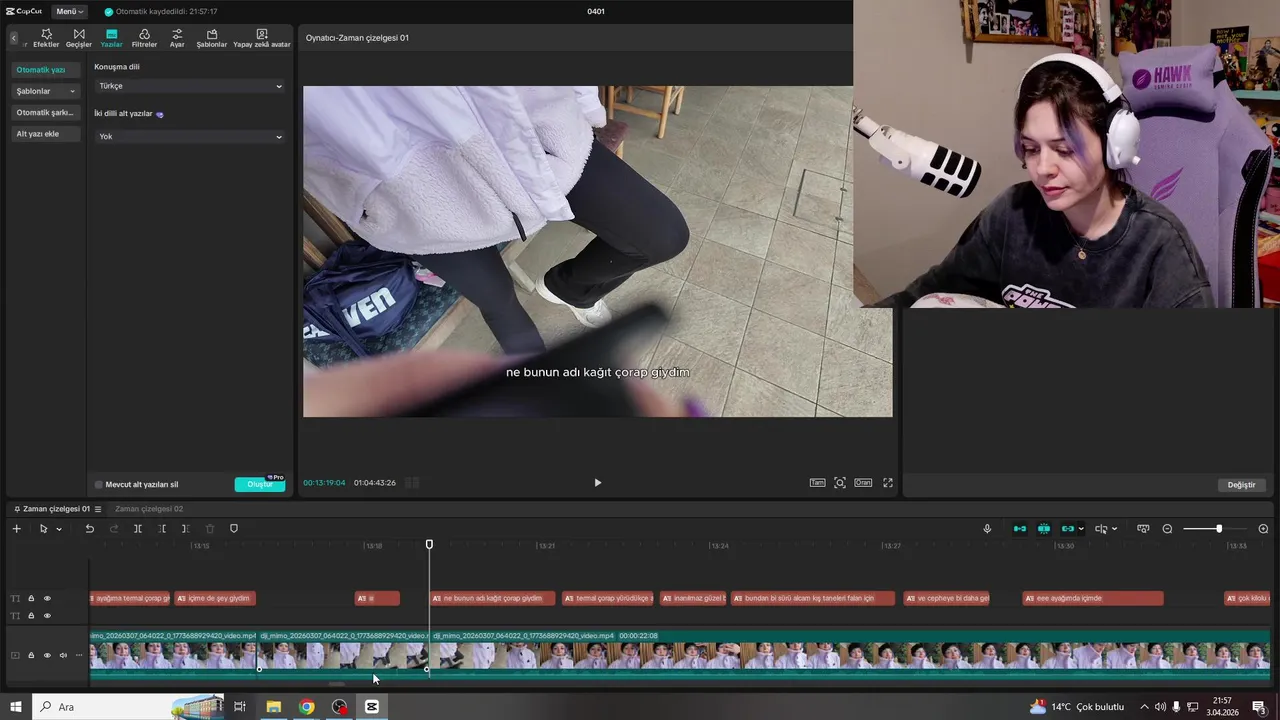Play the video in the player
The height and width of the screenshot is (720, 1280).
598,483
